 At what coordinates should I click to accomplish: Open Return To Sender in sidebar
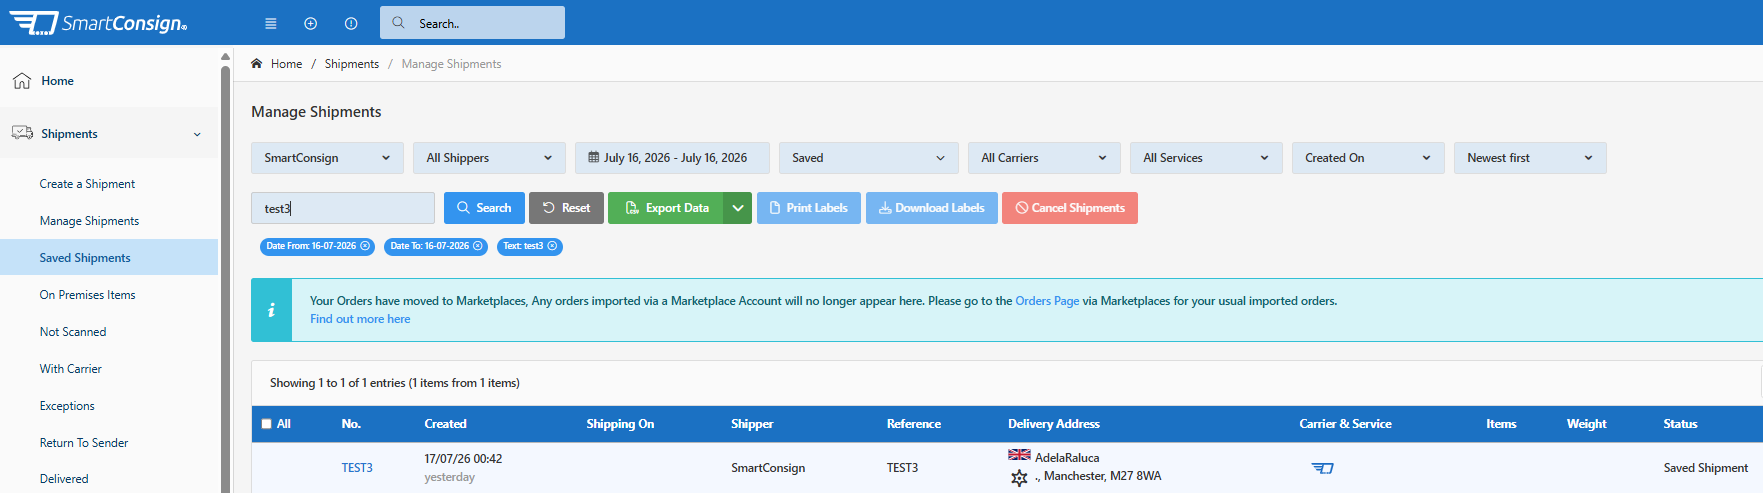coord(84,443)
